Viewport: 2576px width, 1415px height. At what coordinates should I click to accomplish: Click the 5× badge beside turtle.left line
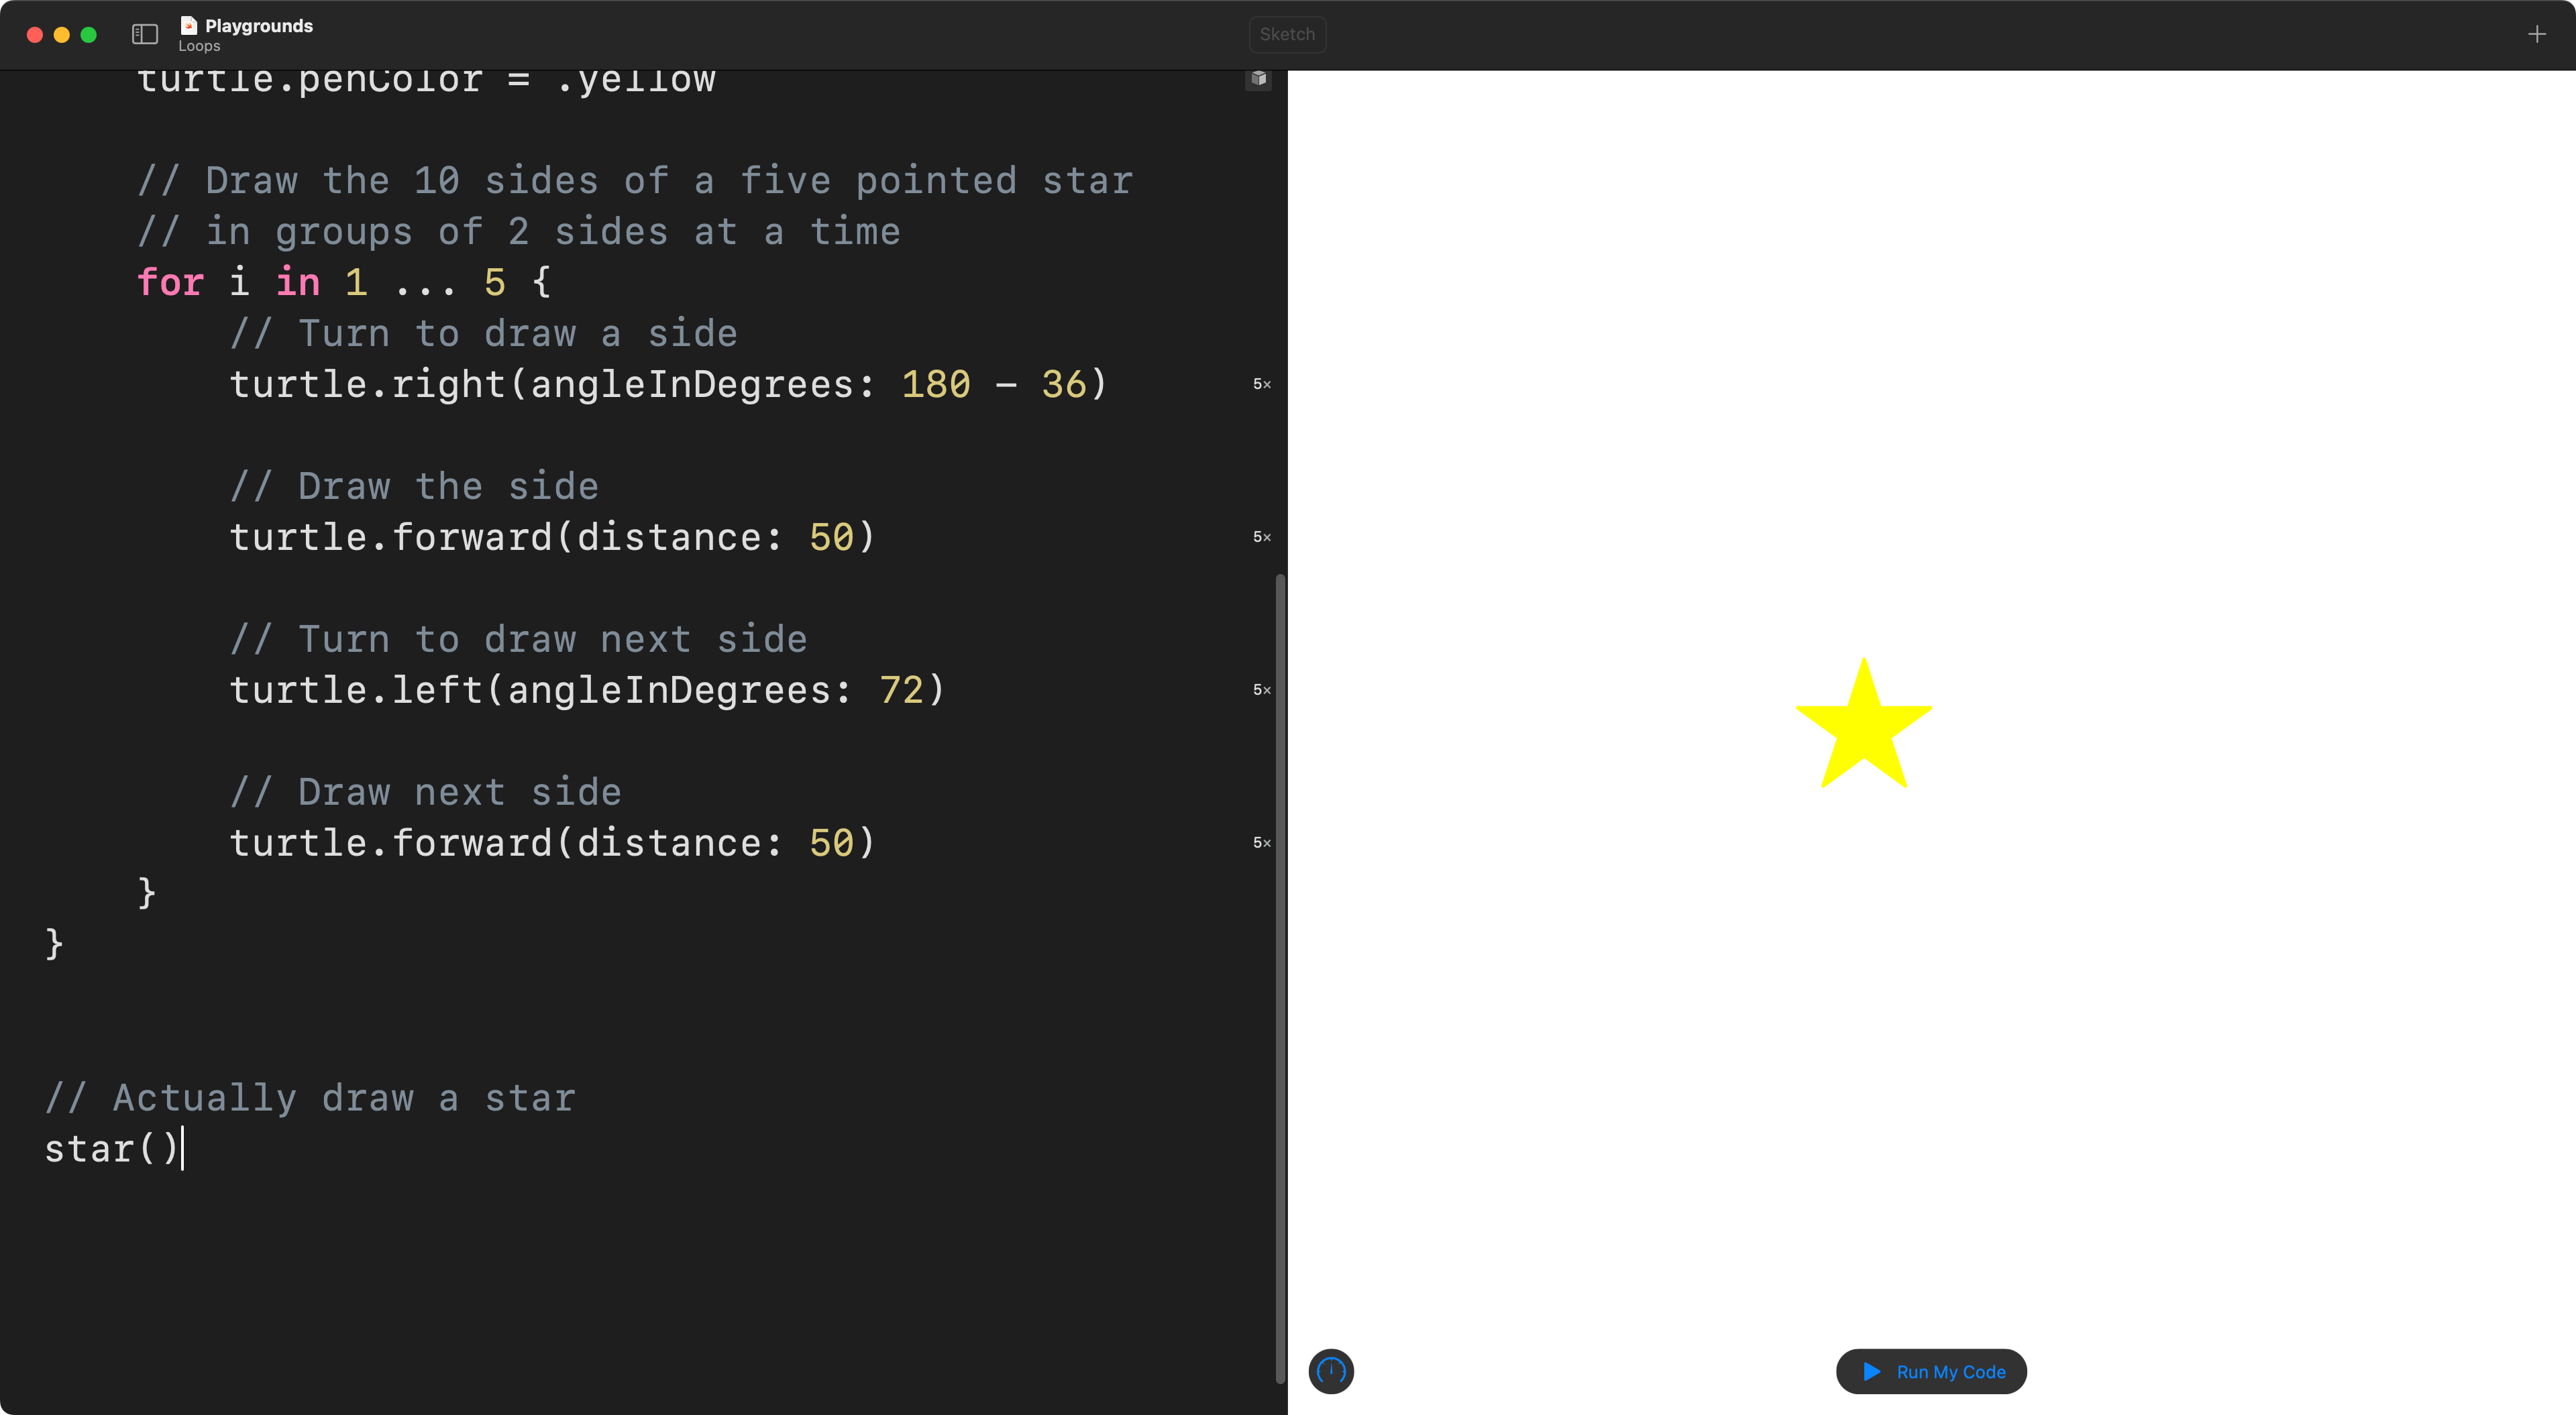pos(1261,690)
